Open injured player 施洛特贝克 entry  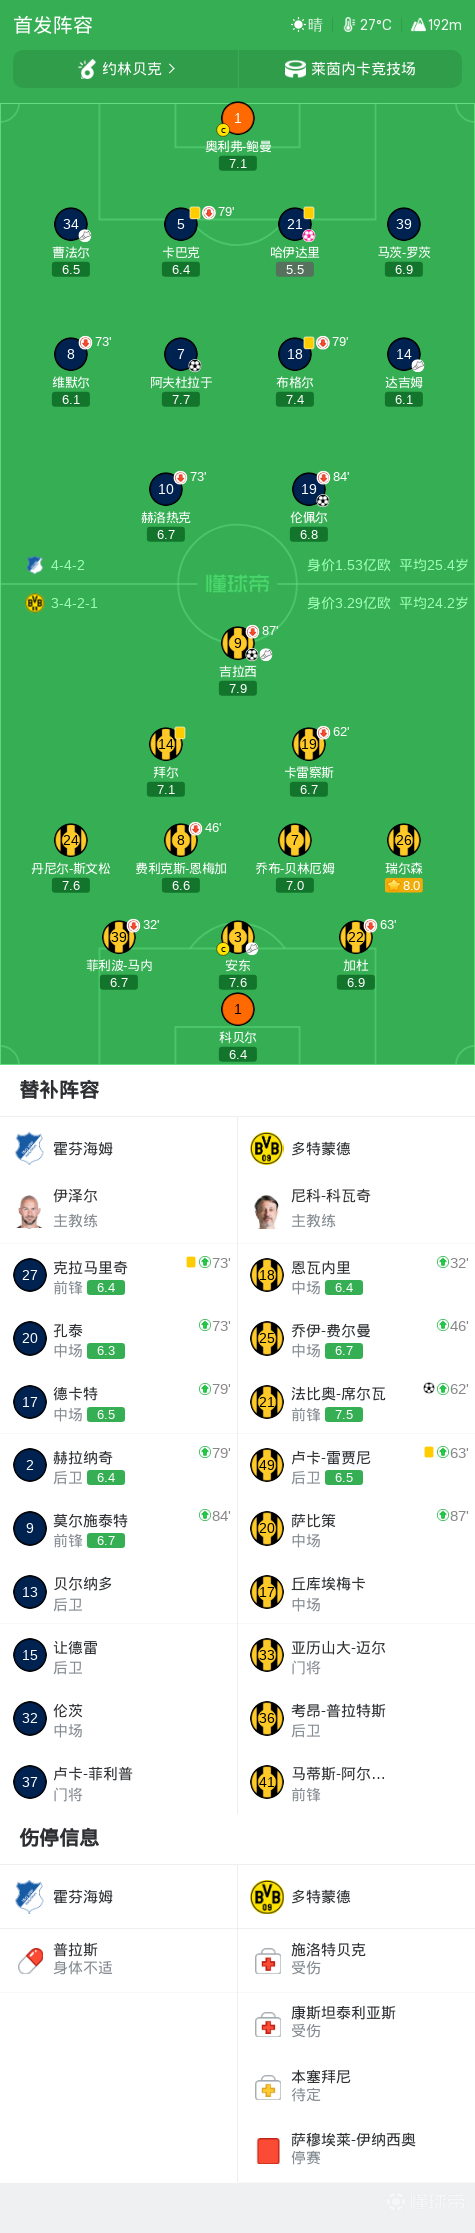[x=356, y=1958]
